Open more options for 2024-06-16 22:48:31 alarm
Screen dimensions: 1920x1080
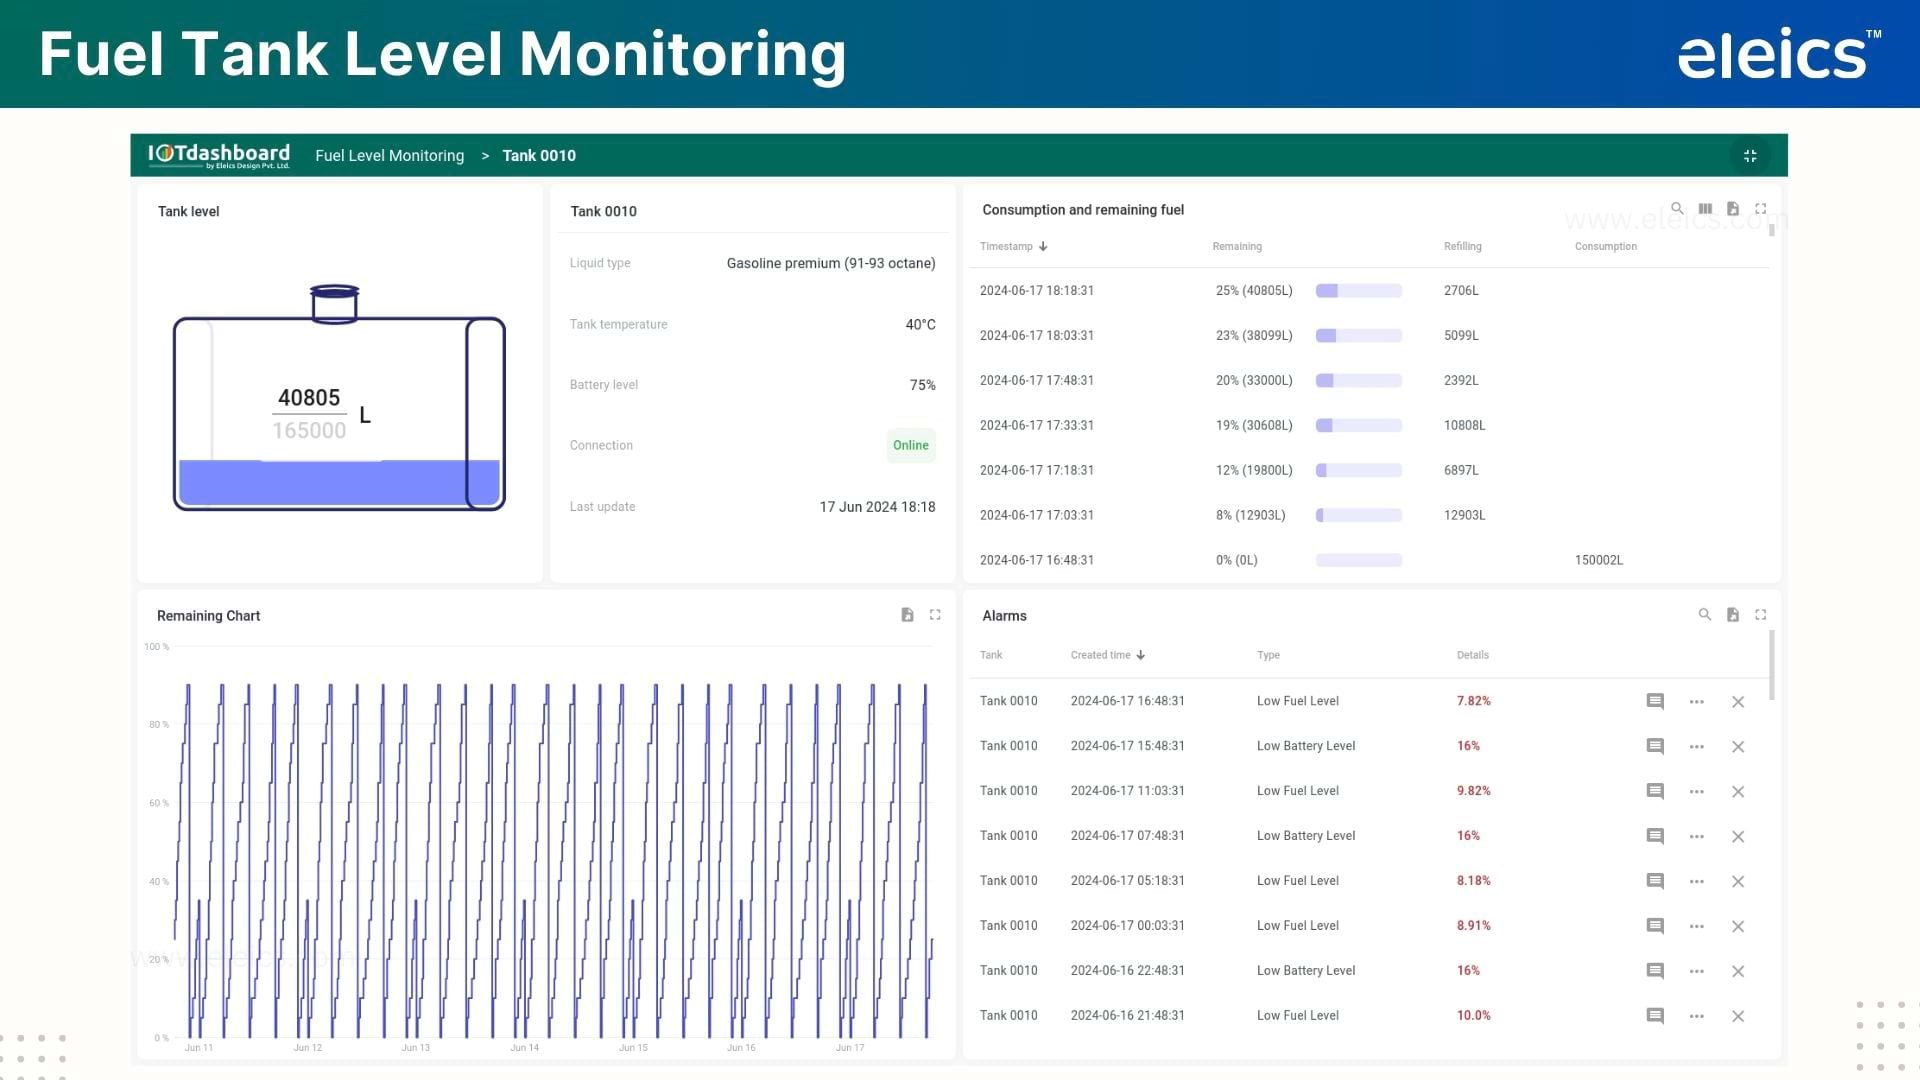pyautogui.click(x=1697, y=972)
